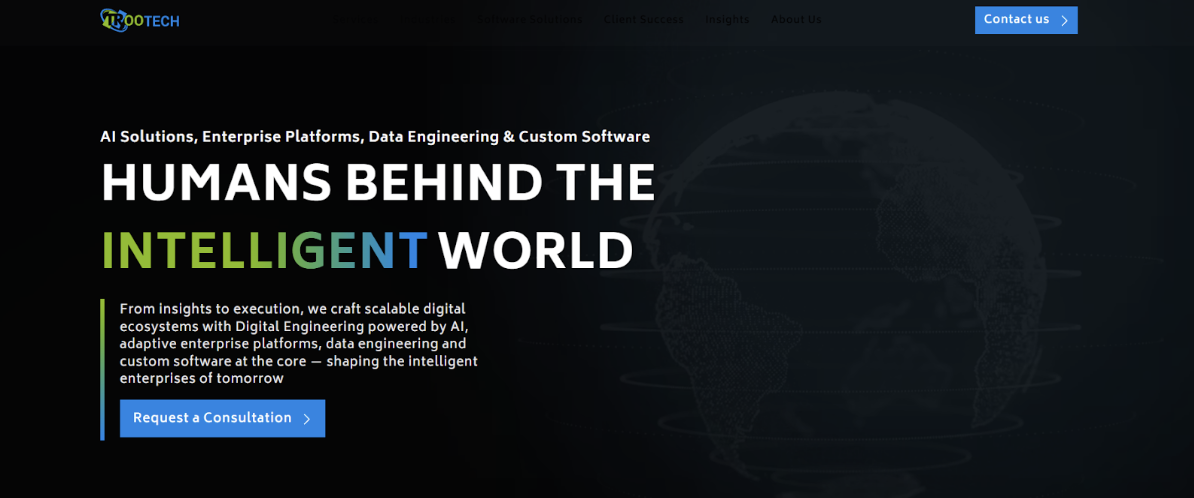Screen dimensions: 1194x498
Task: Click the chevron icon beside Request a Consultation
Action: point(307,419)
